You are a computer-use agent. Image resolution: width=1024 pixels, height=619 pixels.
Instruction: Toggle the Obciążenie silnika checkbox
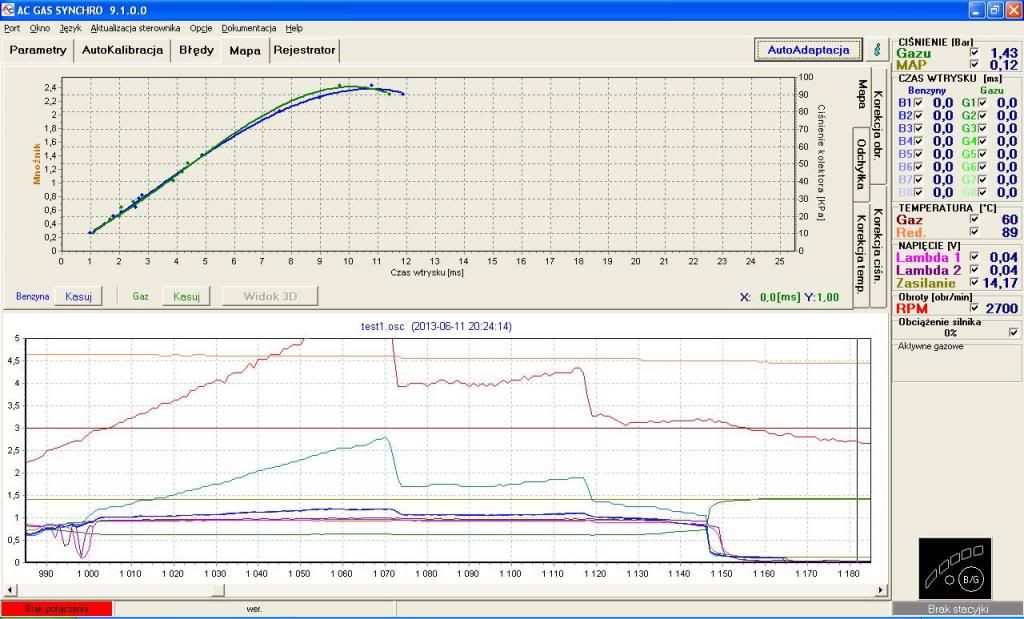pyautogui.click(x=1014, y=332)
